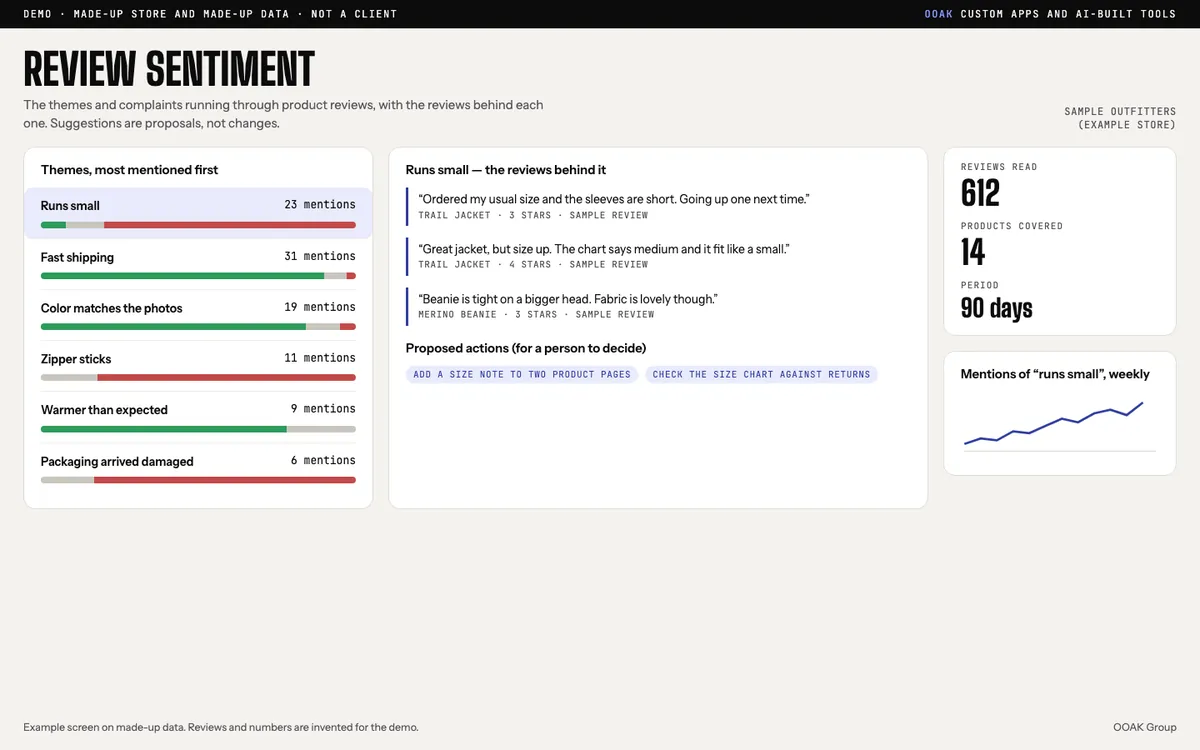Click the Packaging arrived damaged sentiment bar
Image resolution: width=1200 pixels, height=750 pixels.
coord(198,480)
